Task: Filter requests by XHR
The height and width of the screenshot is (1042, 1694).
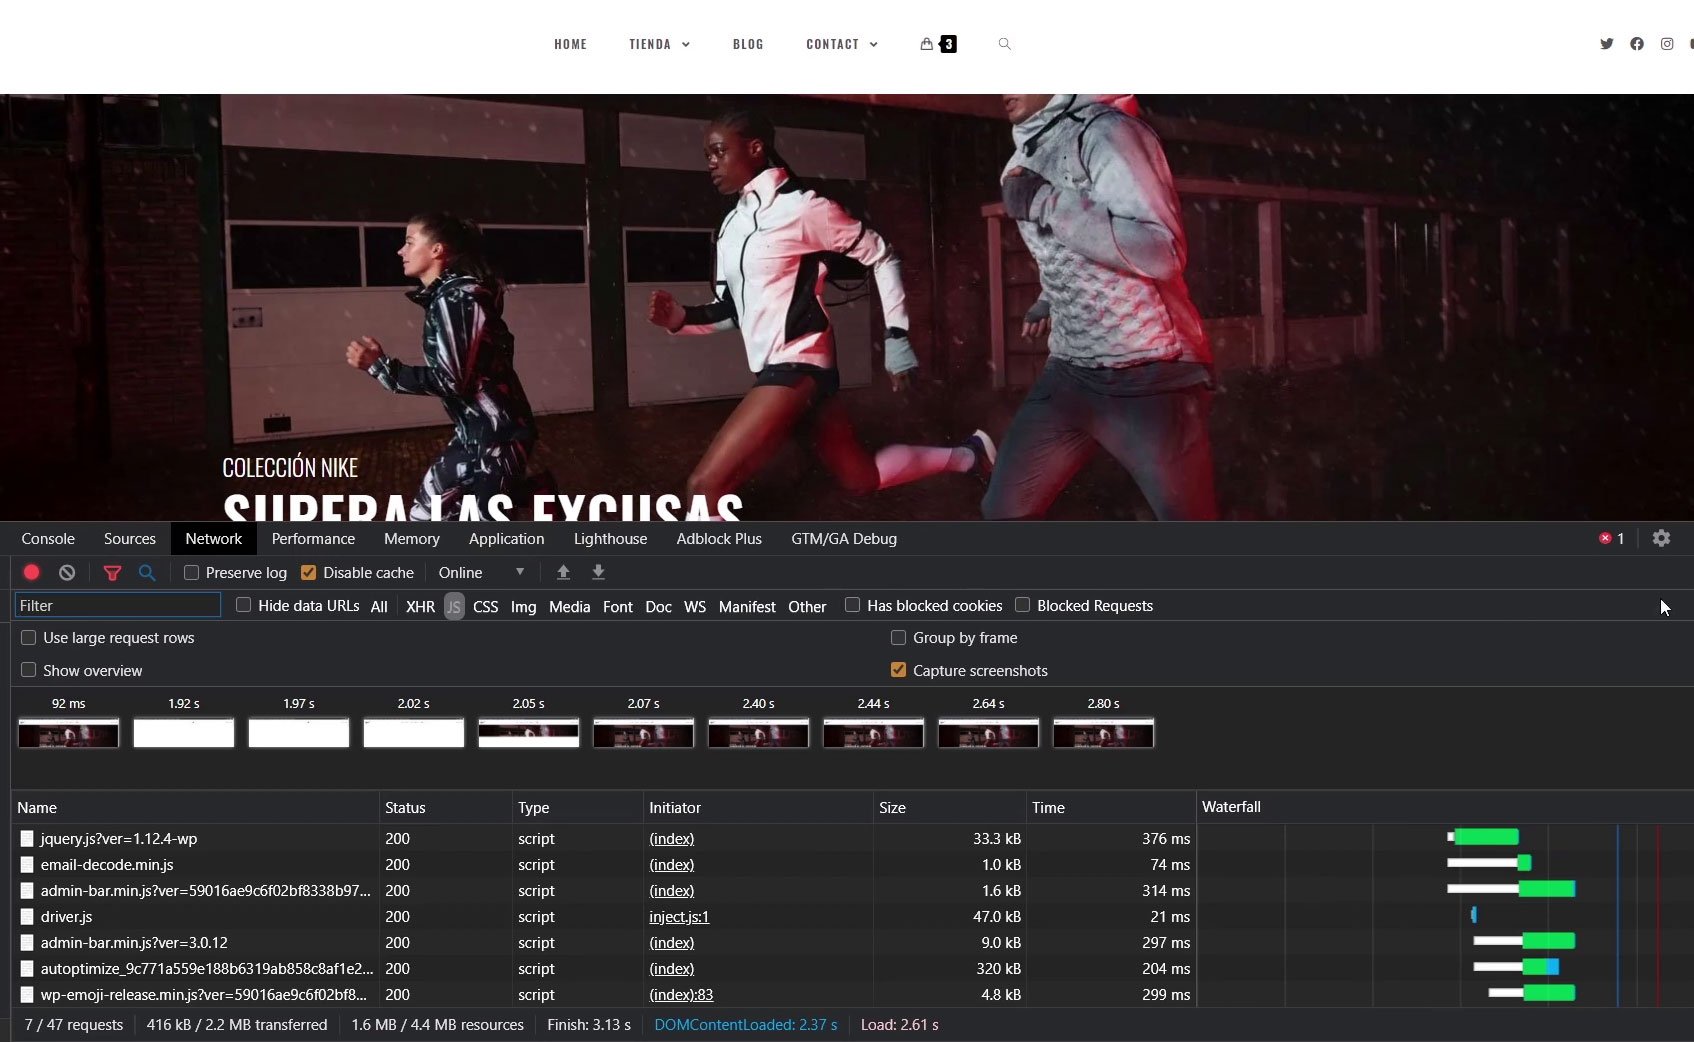Action: click(x=420, y=606)
